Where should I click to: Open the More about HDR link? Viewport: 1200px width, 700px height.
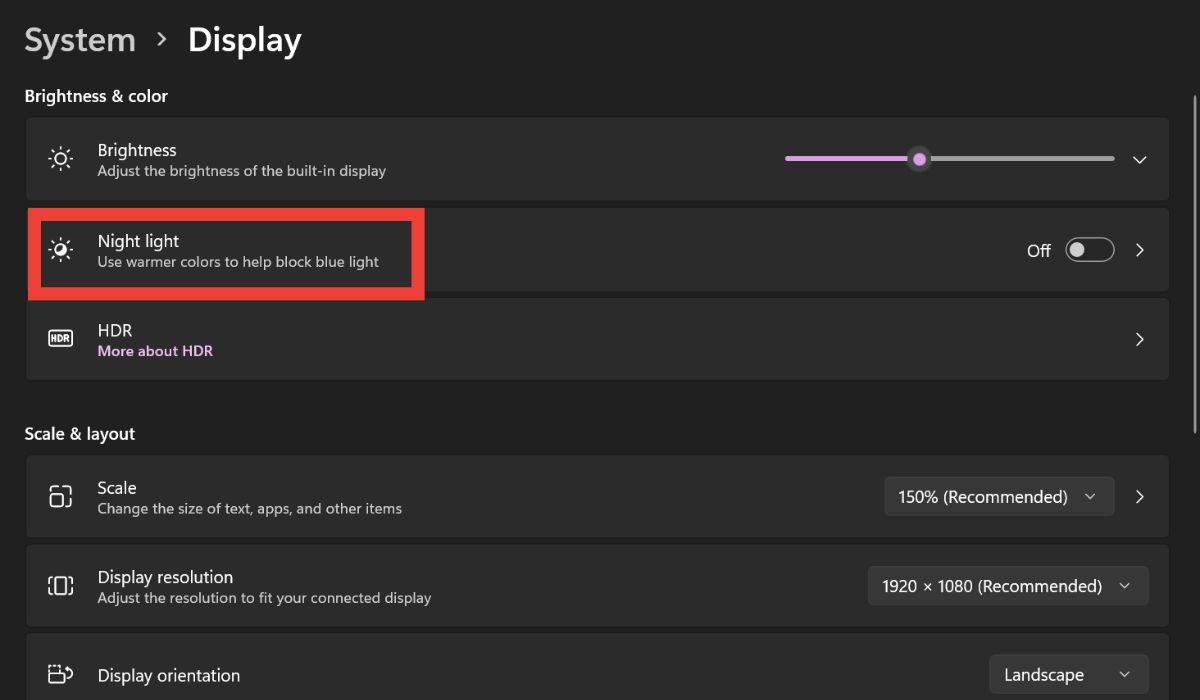(x=155, y=350)
